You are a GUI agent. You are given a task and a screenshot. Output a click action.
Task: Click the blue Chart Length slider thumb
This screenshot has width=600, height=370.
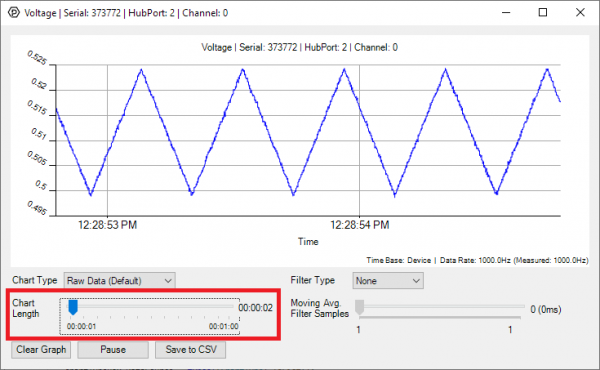pos(73,307)
